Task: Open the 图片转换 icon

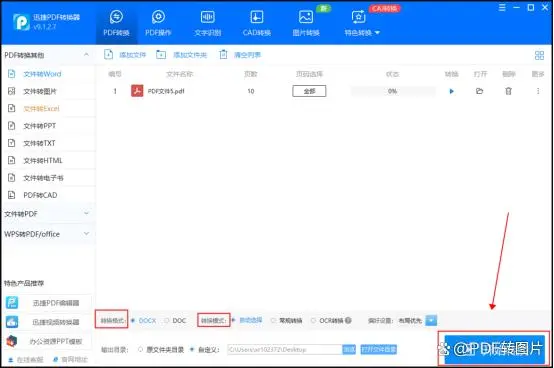Action: pos(306,17)
